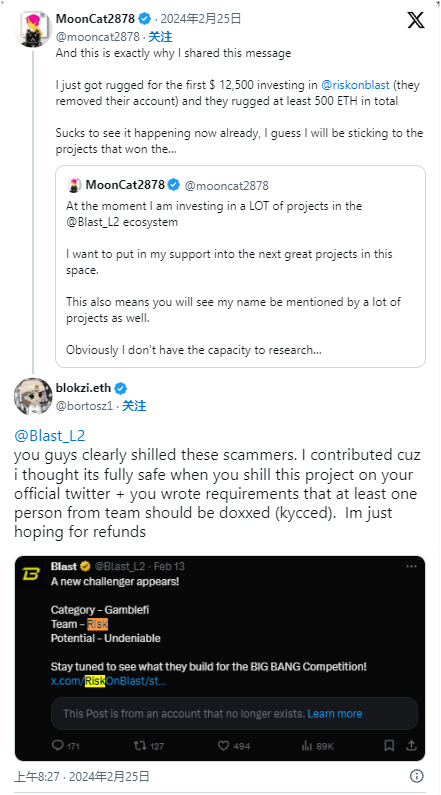Follow @mooncat2878 using the 关注 link
Screen dimensions: 441x795
click(160, 37)
